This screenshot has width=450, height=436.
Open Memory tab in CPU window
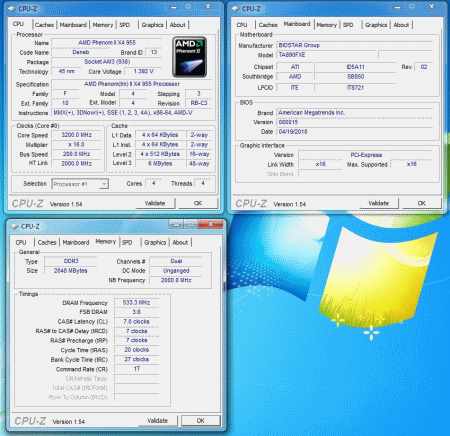103,25
